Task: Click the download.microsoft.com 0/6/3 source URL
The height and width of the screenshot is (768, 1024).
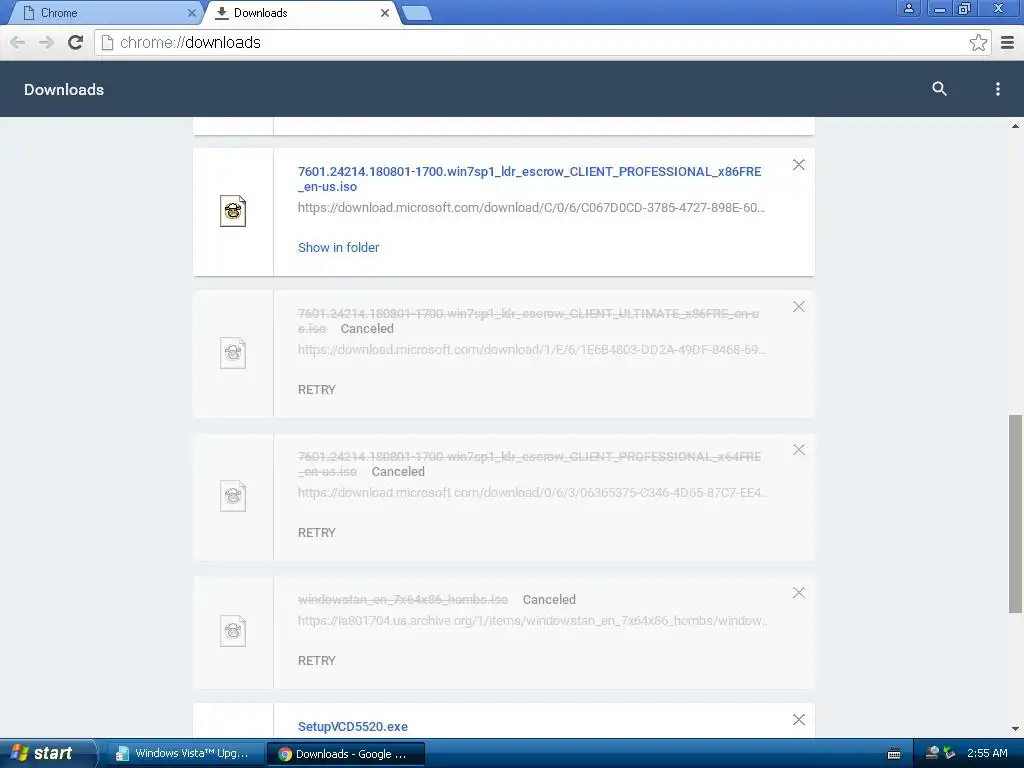Action: click(532, 492)
